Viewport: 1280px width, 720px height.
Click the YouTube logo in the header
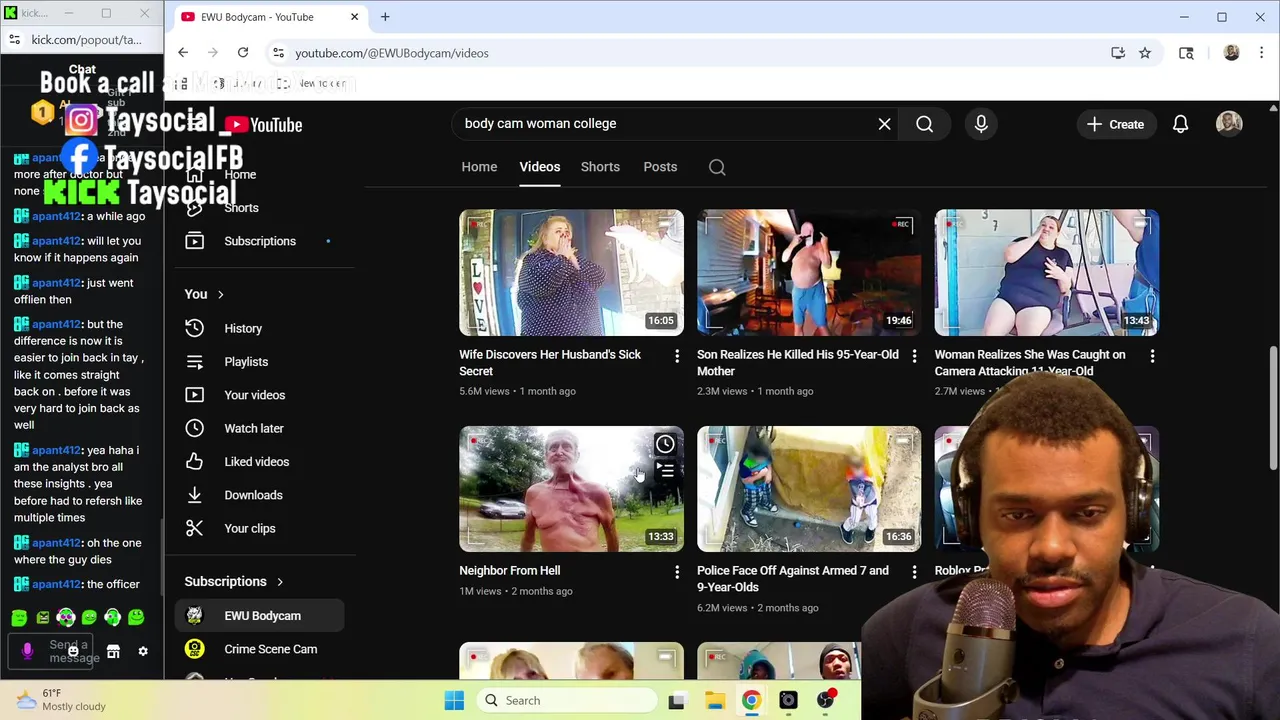(263, 125)
